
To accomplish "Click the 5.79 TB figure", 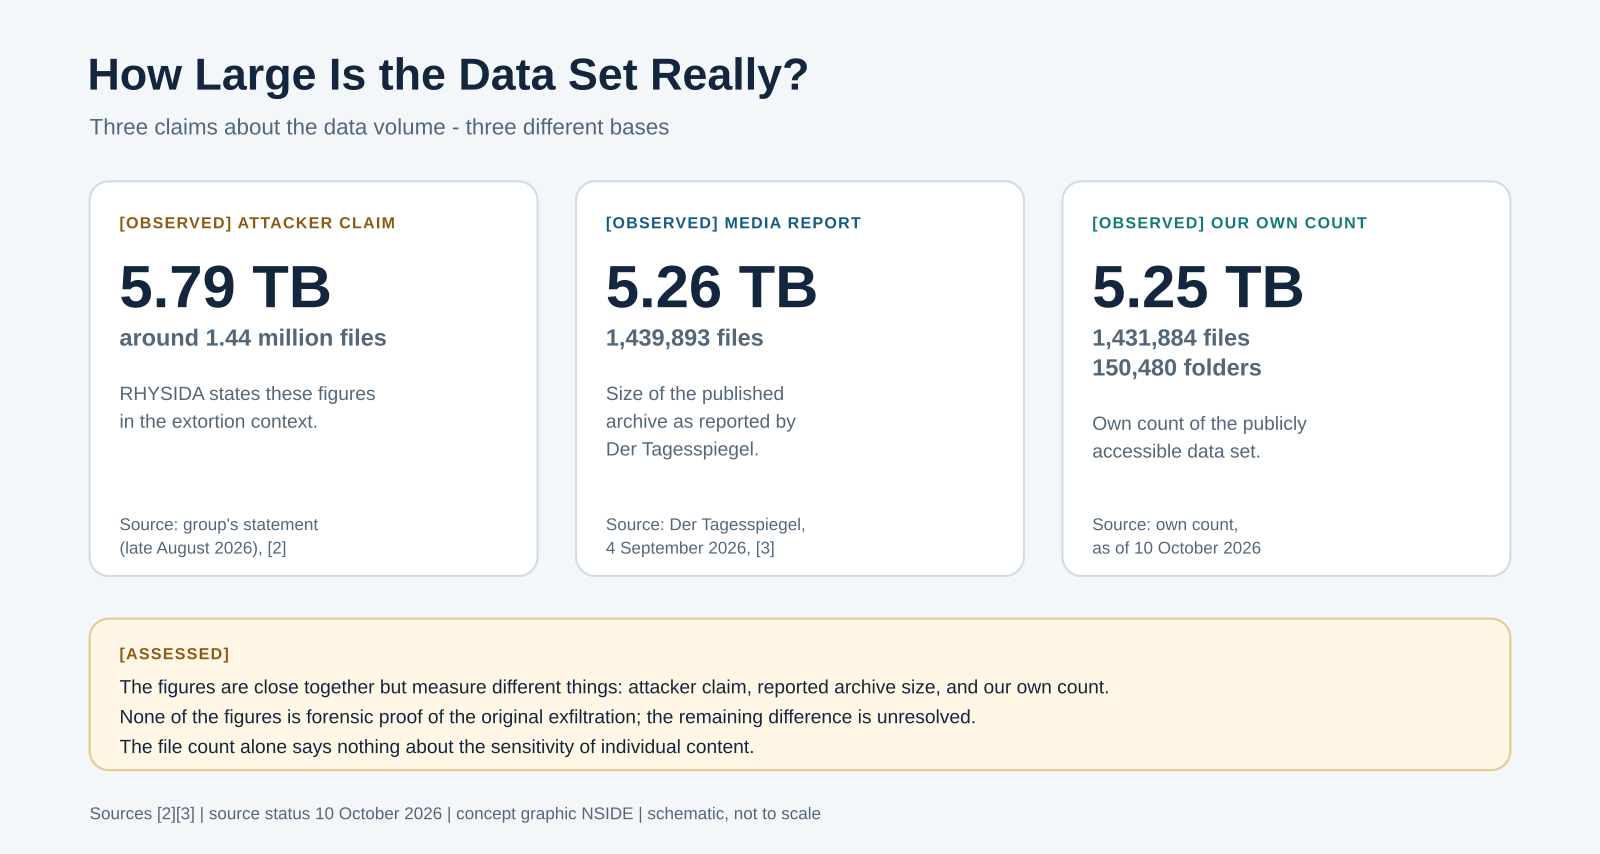I will click(225, 287).
